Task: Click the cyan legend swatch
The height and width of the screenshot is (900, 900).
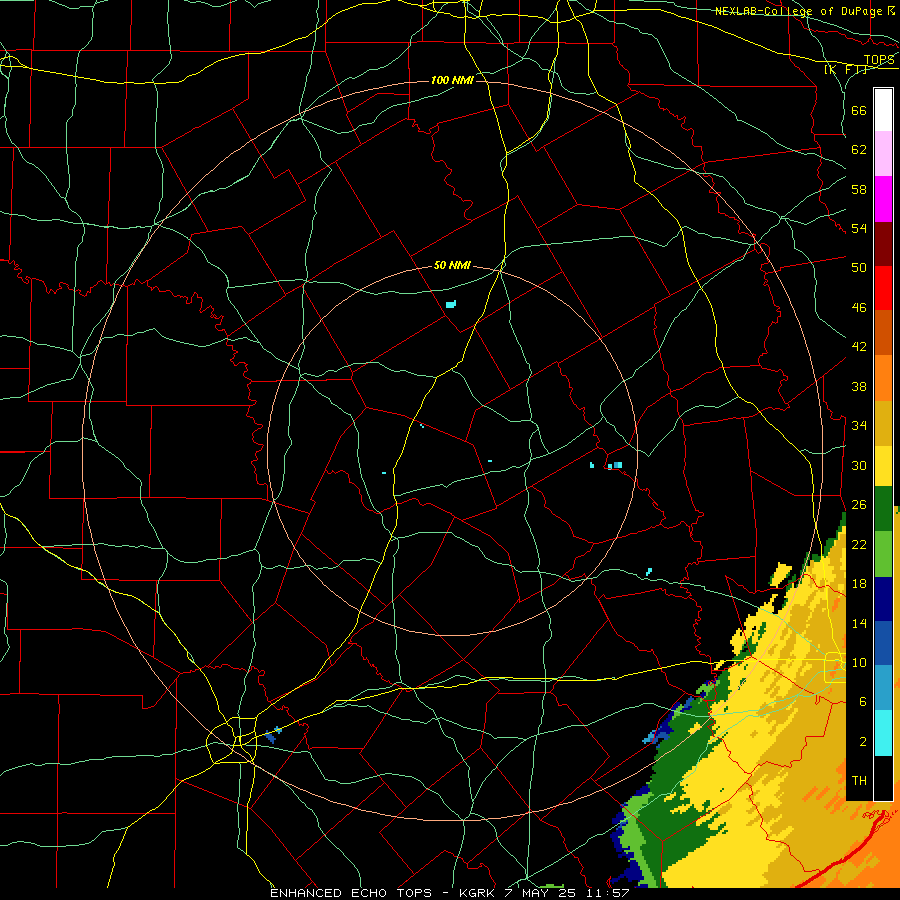Action: [883, 733]
